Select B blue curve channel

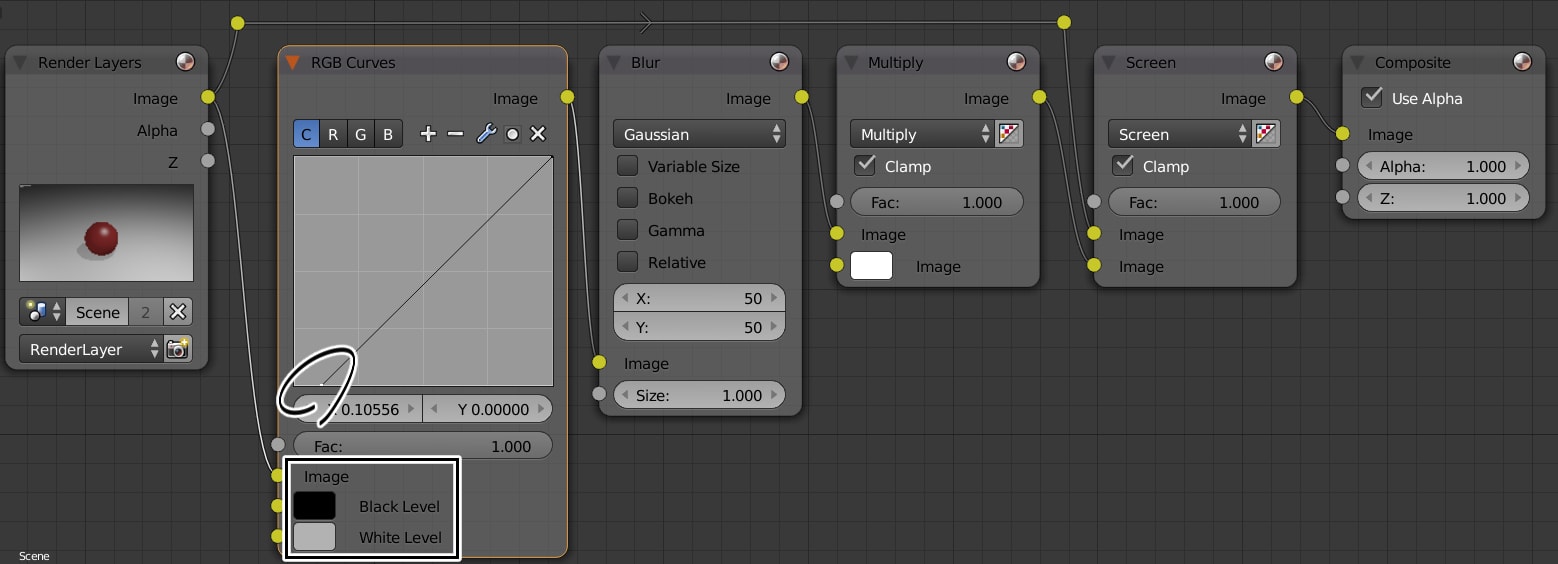(388, 134)
